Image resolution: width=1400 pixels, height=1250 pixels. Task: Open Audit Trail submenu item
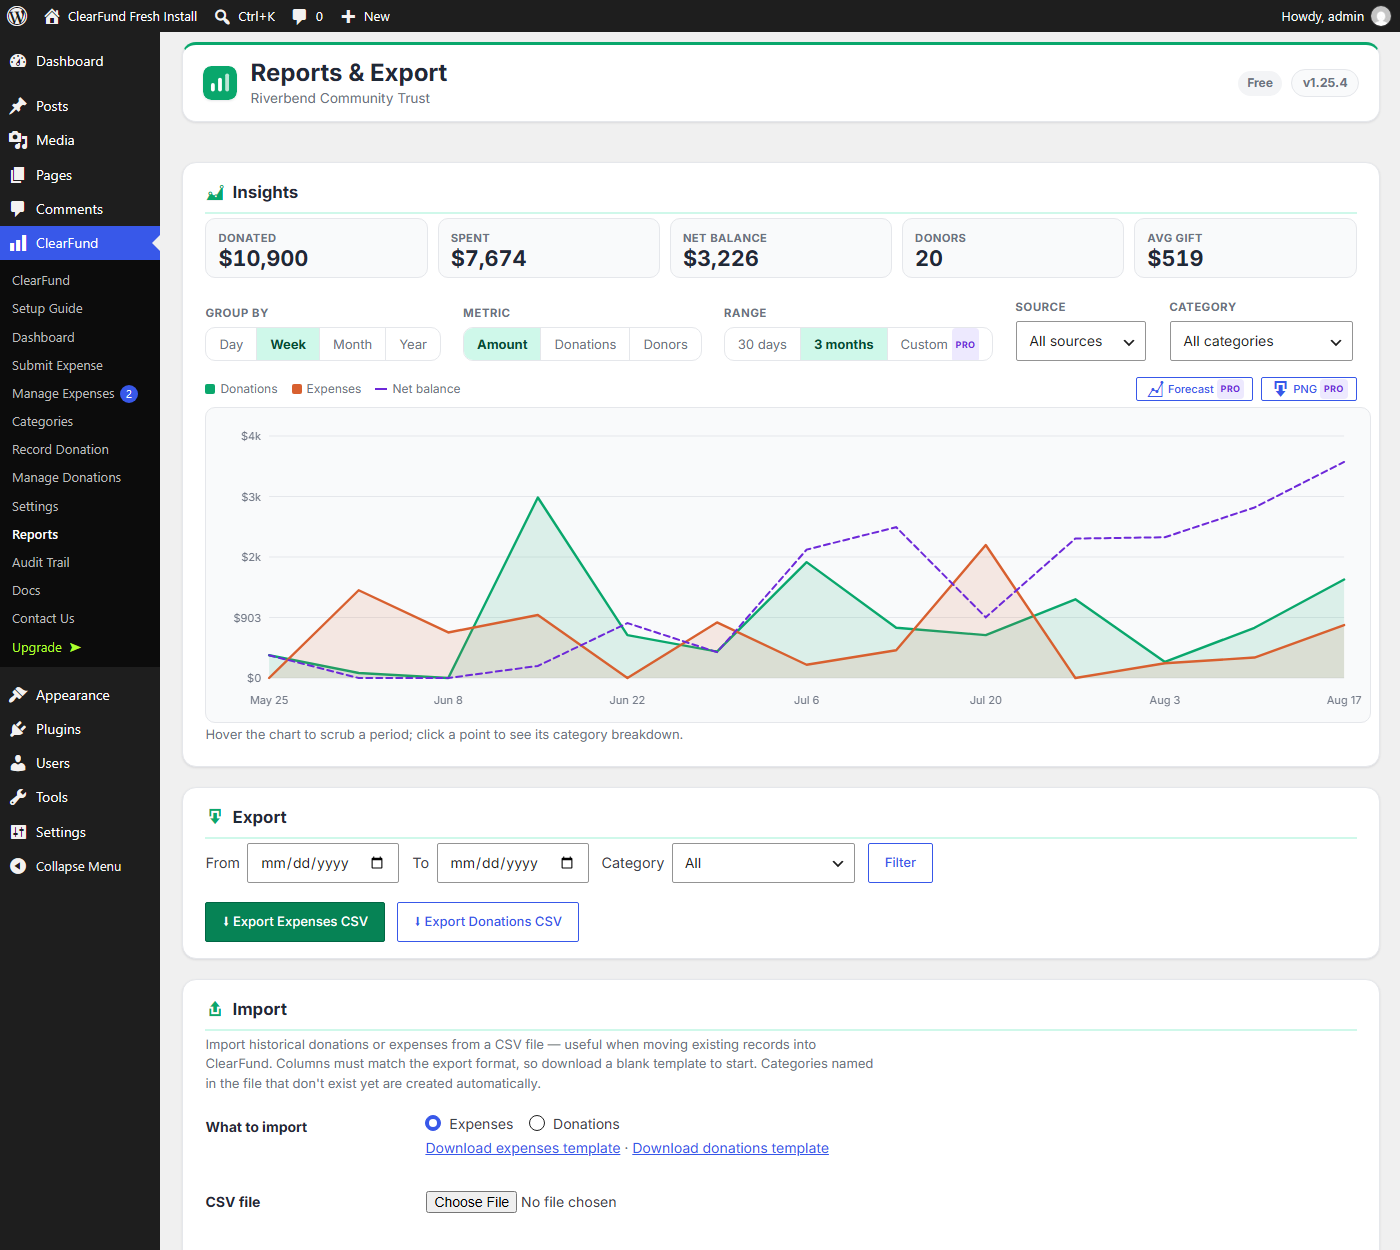[41, 562]
